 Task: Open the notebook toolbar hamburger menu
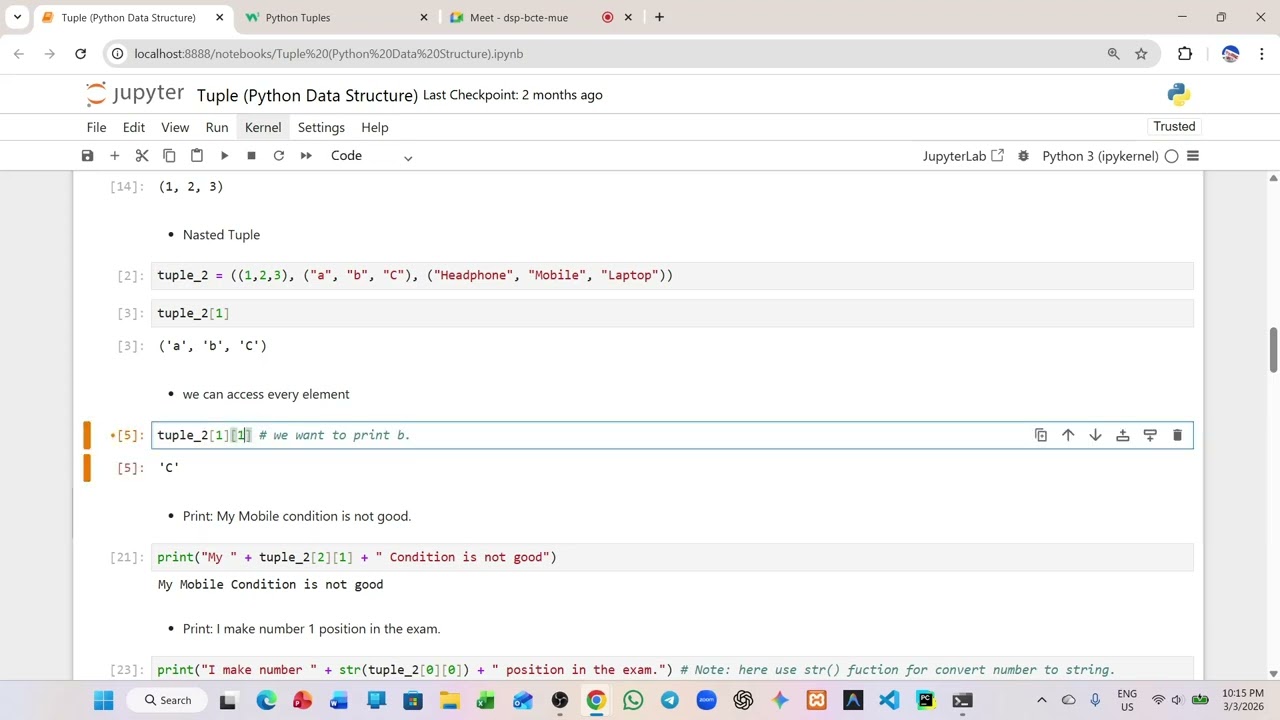coord(1192,156)
